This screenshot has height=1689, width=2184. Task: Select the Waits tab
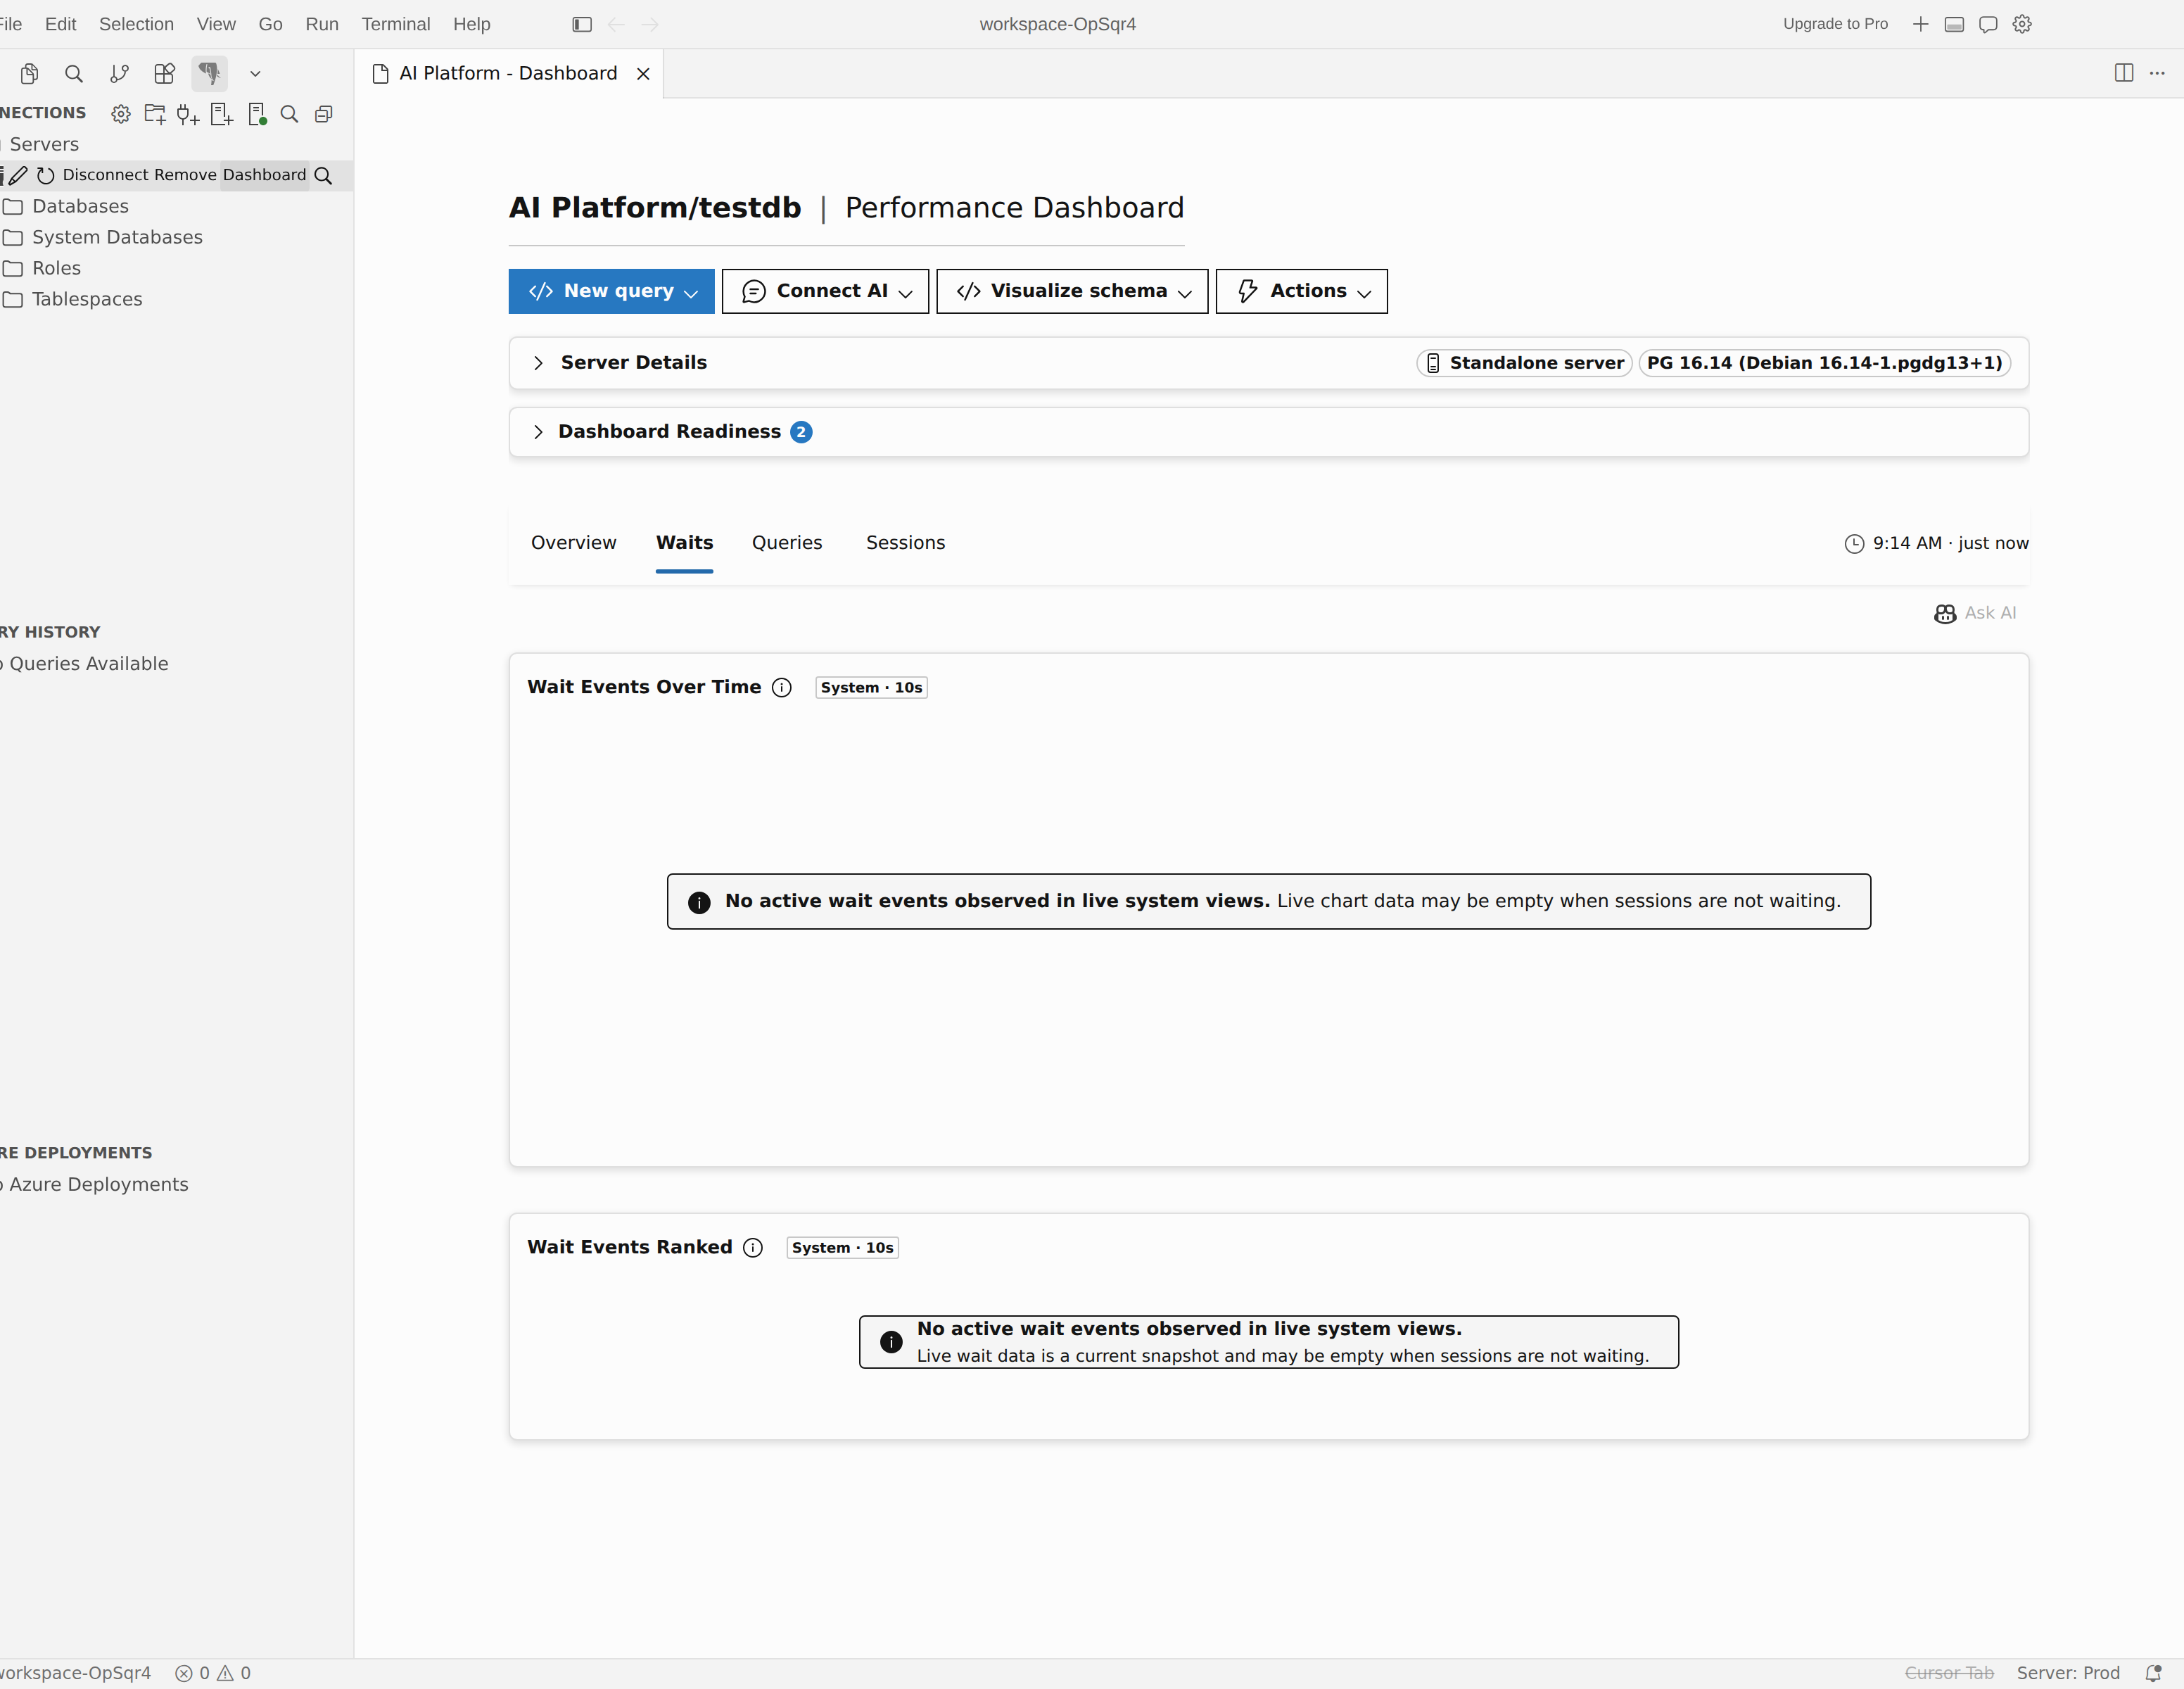tap(685, 542)
